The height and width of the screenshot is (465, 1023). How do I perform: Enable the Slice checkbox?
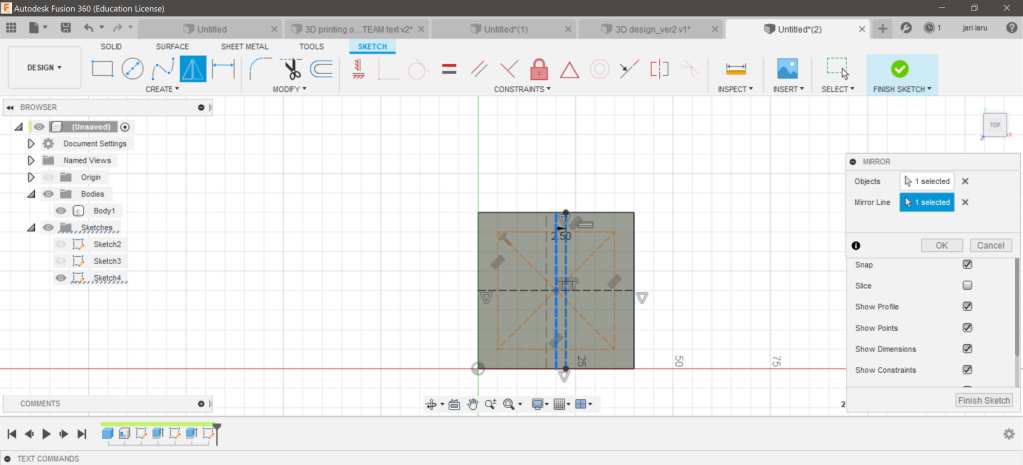968,286
